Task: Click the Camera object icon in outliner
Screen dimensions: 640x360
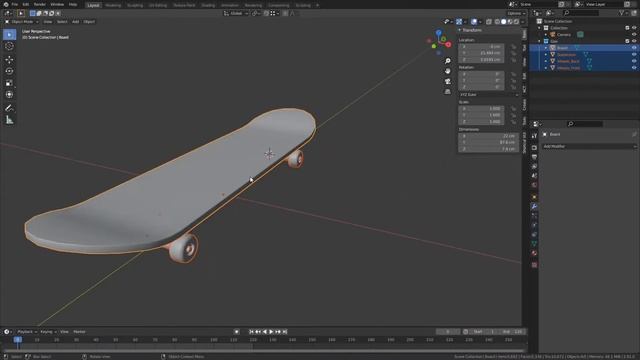Action: click(553, 35)
